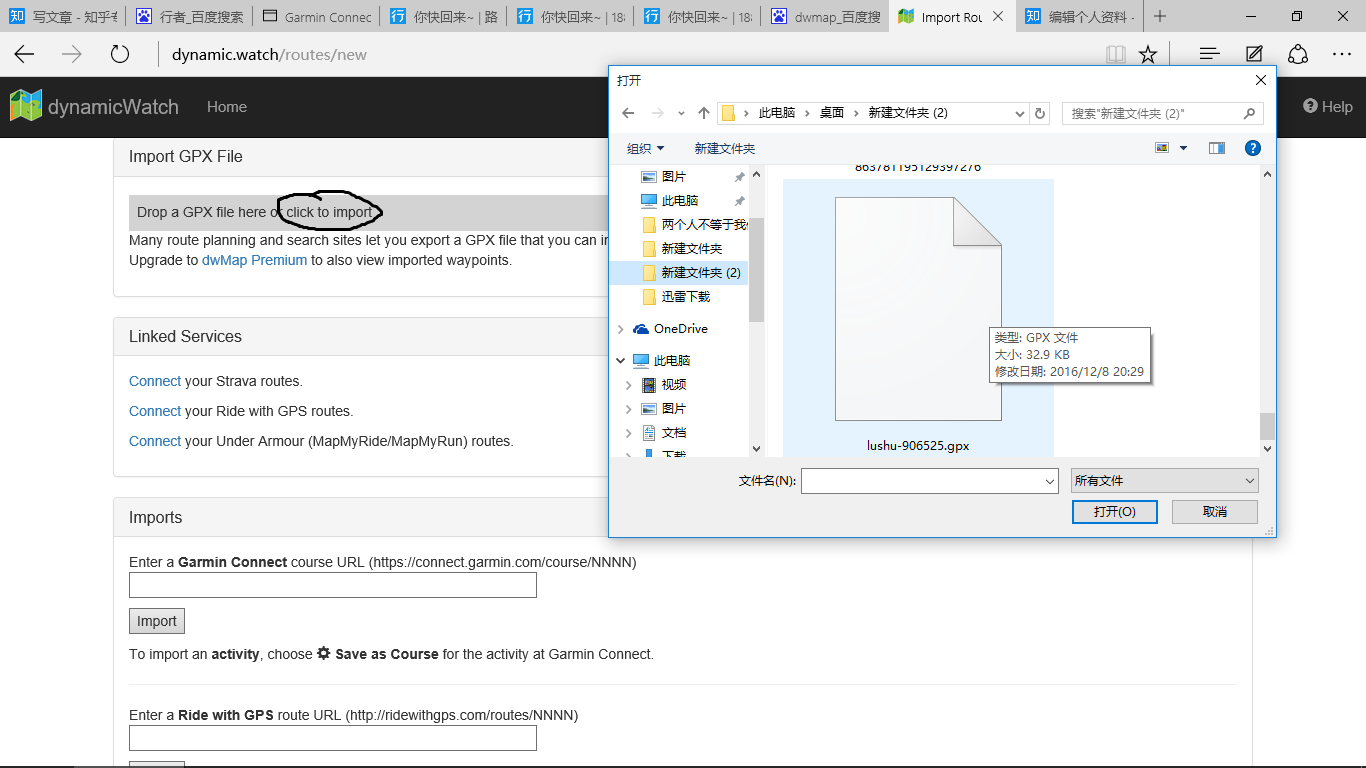Open the Edge Hub lines icon
1366x768 pixels.
1209,54
